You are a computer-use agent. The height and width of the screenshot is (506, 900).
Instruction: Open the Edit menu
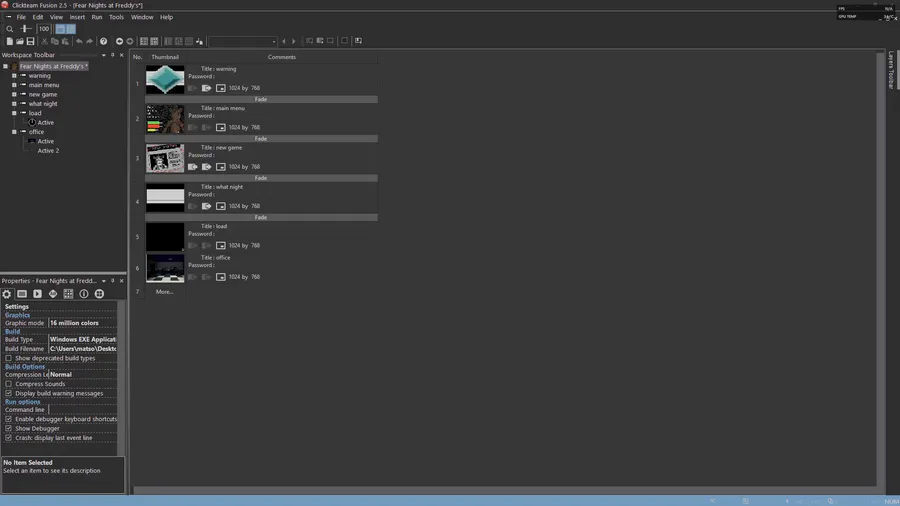click(x=38, y=17)
